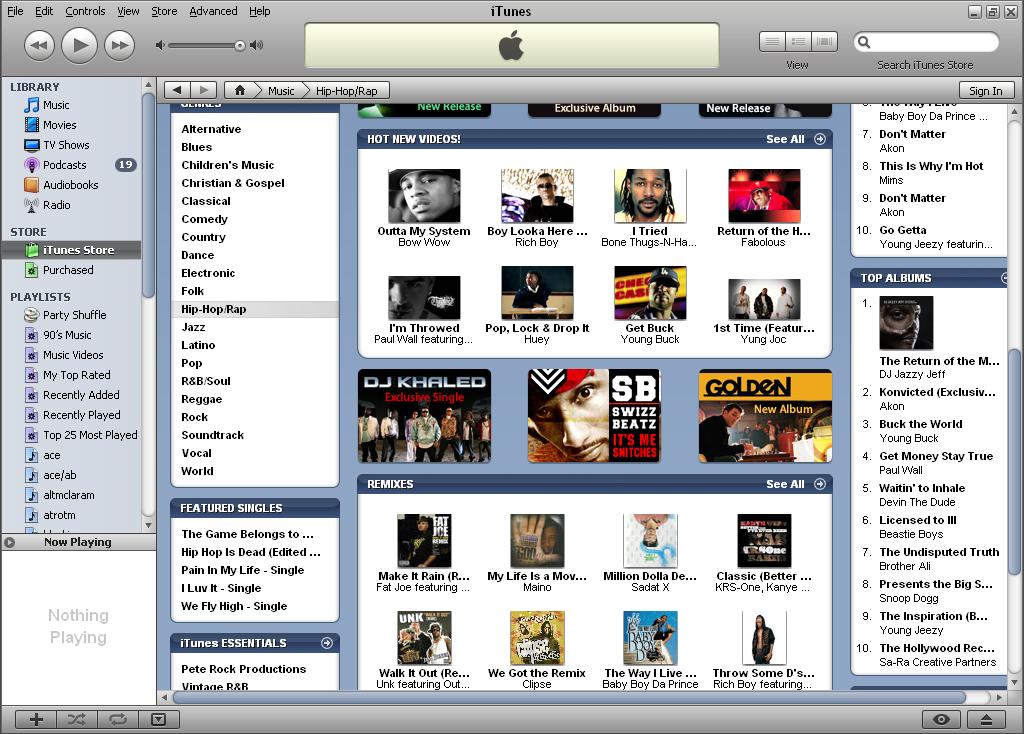Open the Pete Rock Productions essentials

point(244,669)
